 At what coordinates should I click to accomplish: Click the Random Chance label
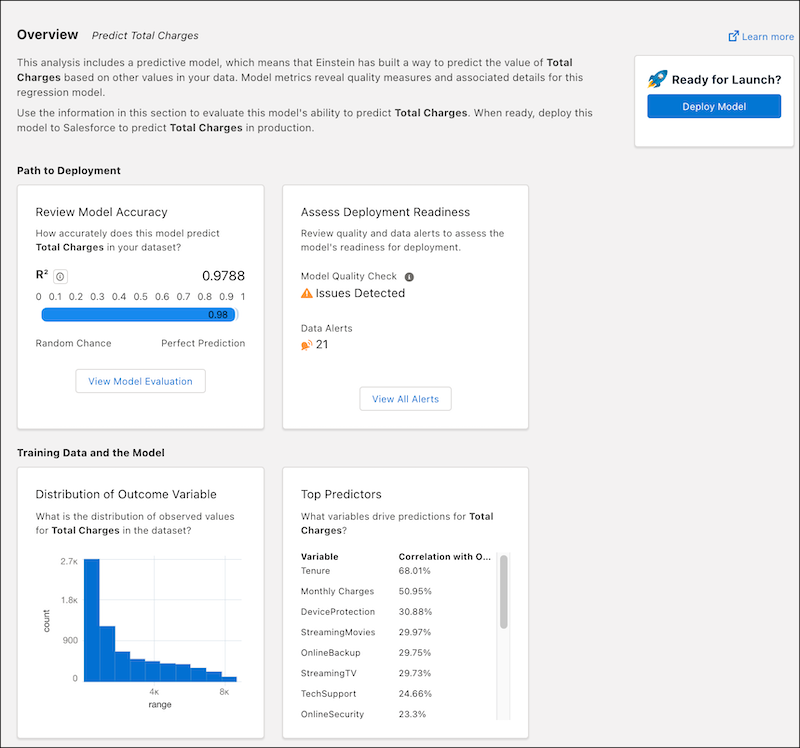73,343
